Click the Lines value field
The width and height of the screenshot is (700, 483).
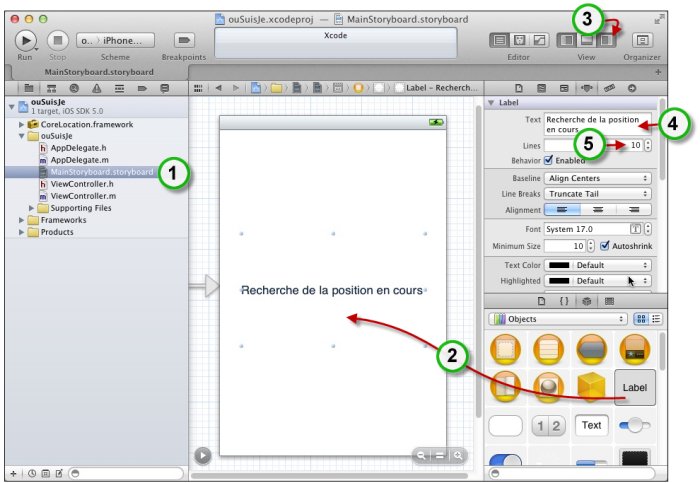click(593, 145)
